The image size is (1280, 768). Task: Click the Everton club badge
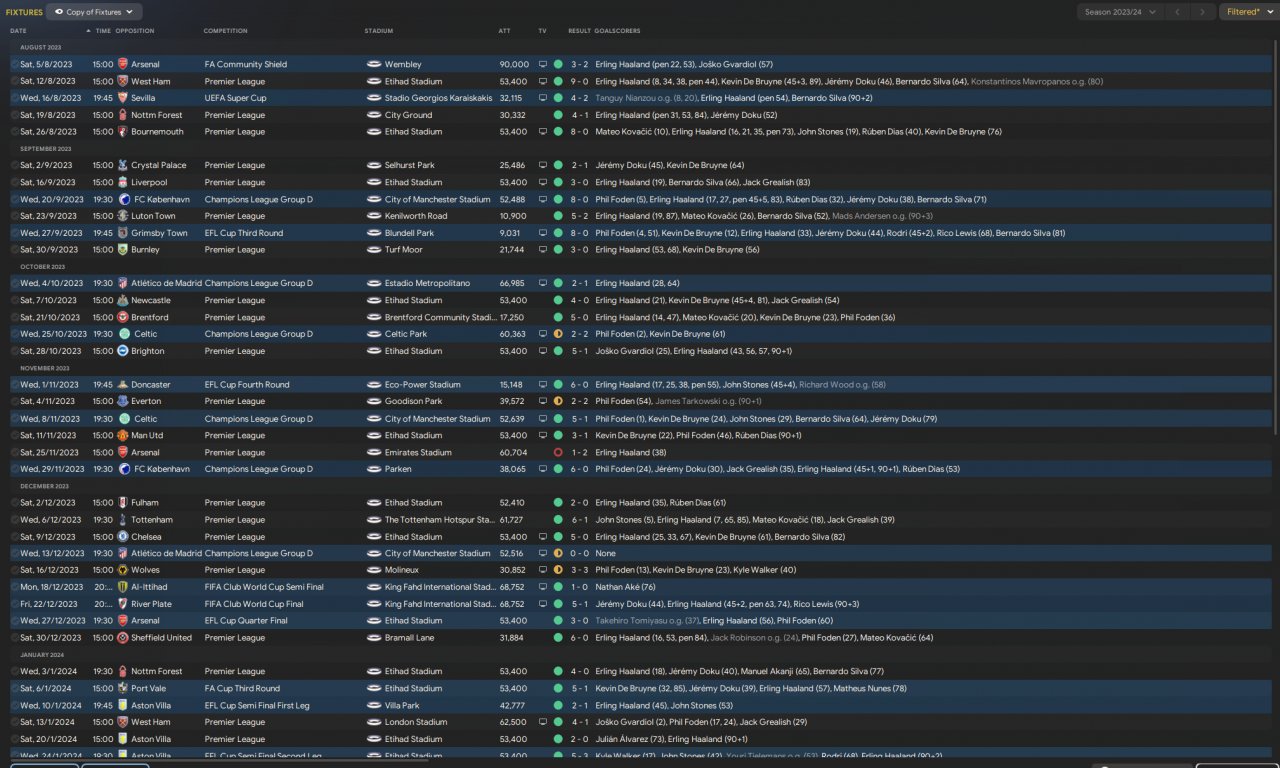(x=123, y=401)
